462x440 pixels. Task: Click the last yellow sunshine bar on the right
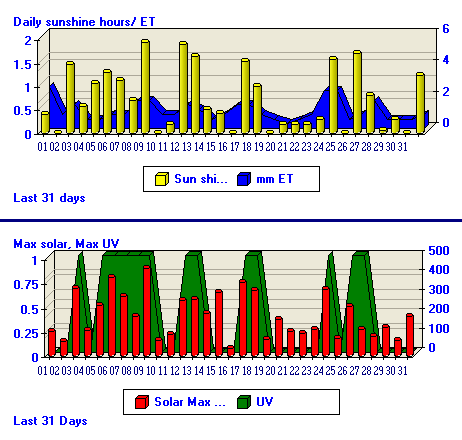pyautogui.click(x=420, y=103)
